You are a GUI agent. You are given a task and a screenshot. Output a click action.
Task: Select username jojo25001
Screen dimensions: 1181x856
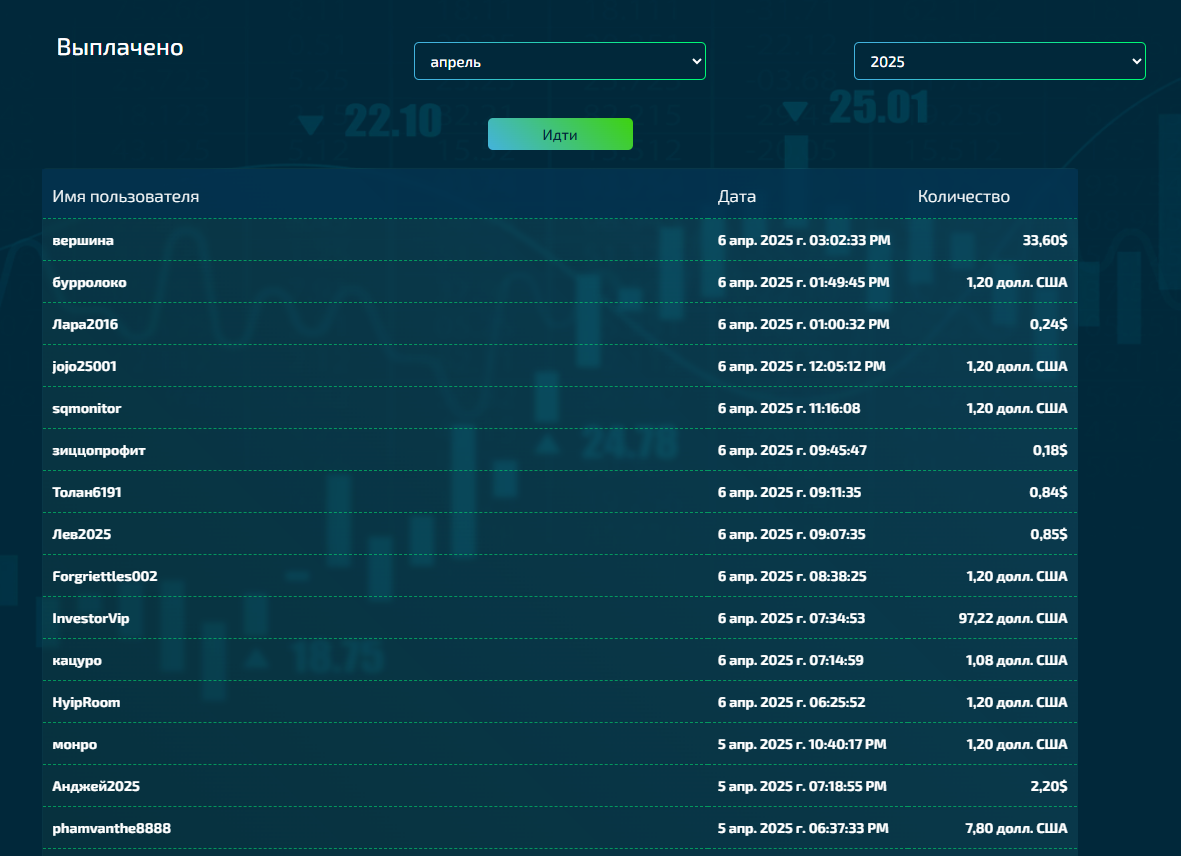click(x=84, y=367)
